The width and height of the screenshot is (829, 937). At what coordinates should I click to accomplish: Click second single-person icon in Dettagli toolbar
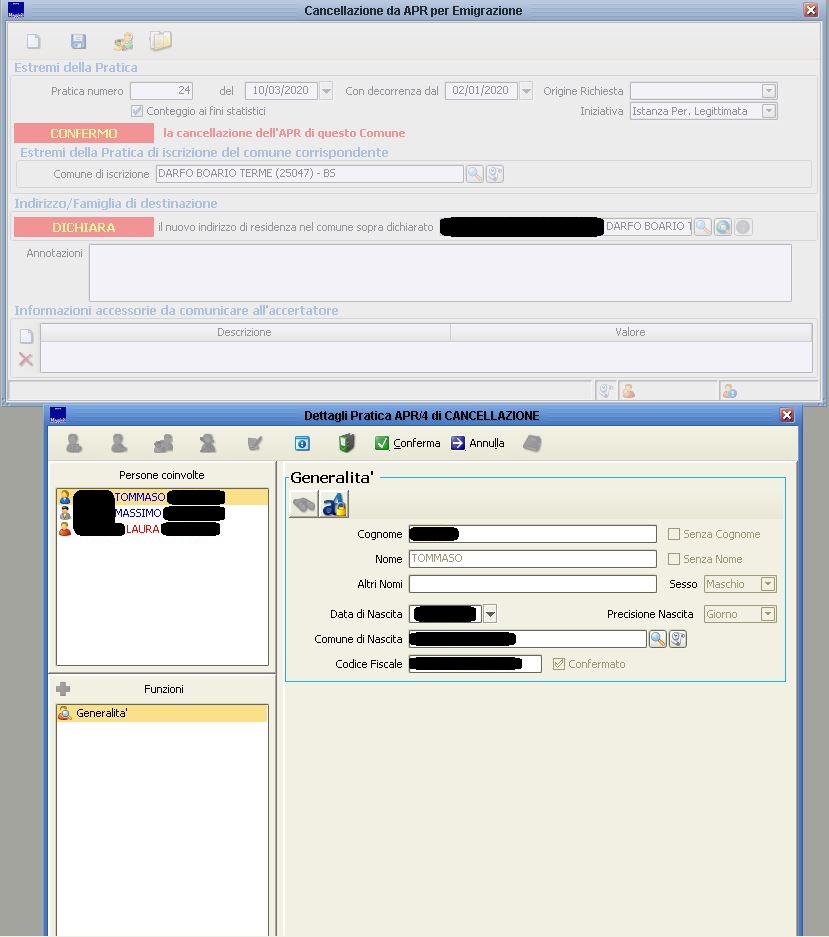[x=119, y=443]
